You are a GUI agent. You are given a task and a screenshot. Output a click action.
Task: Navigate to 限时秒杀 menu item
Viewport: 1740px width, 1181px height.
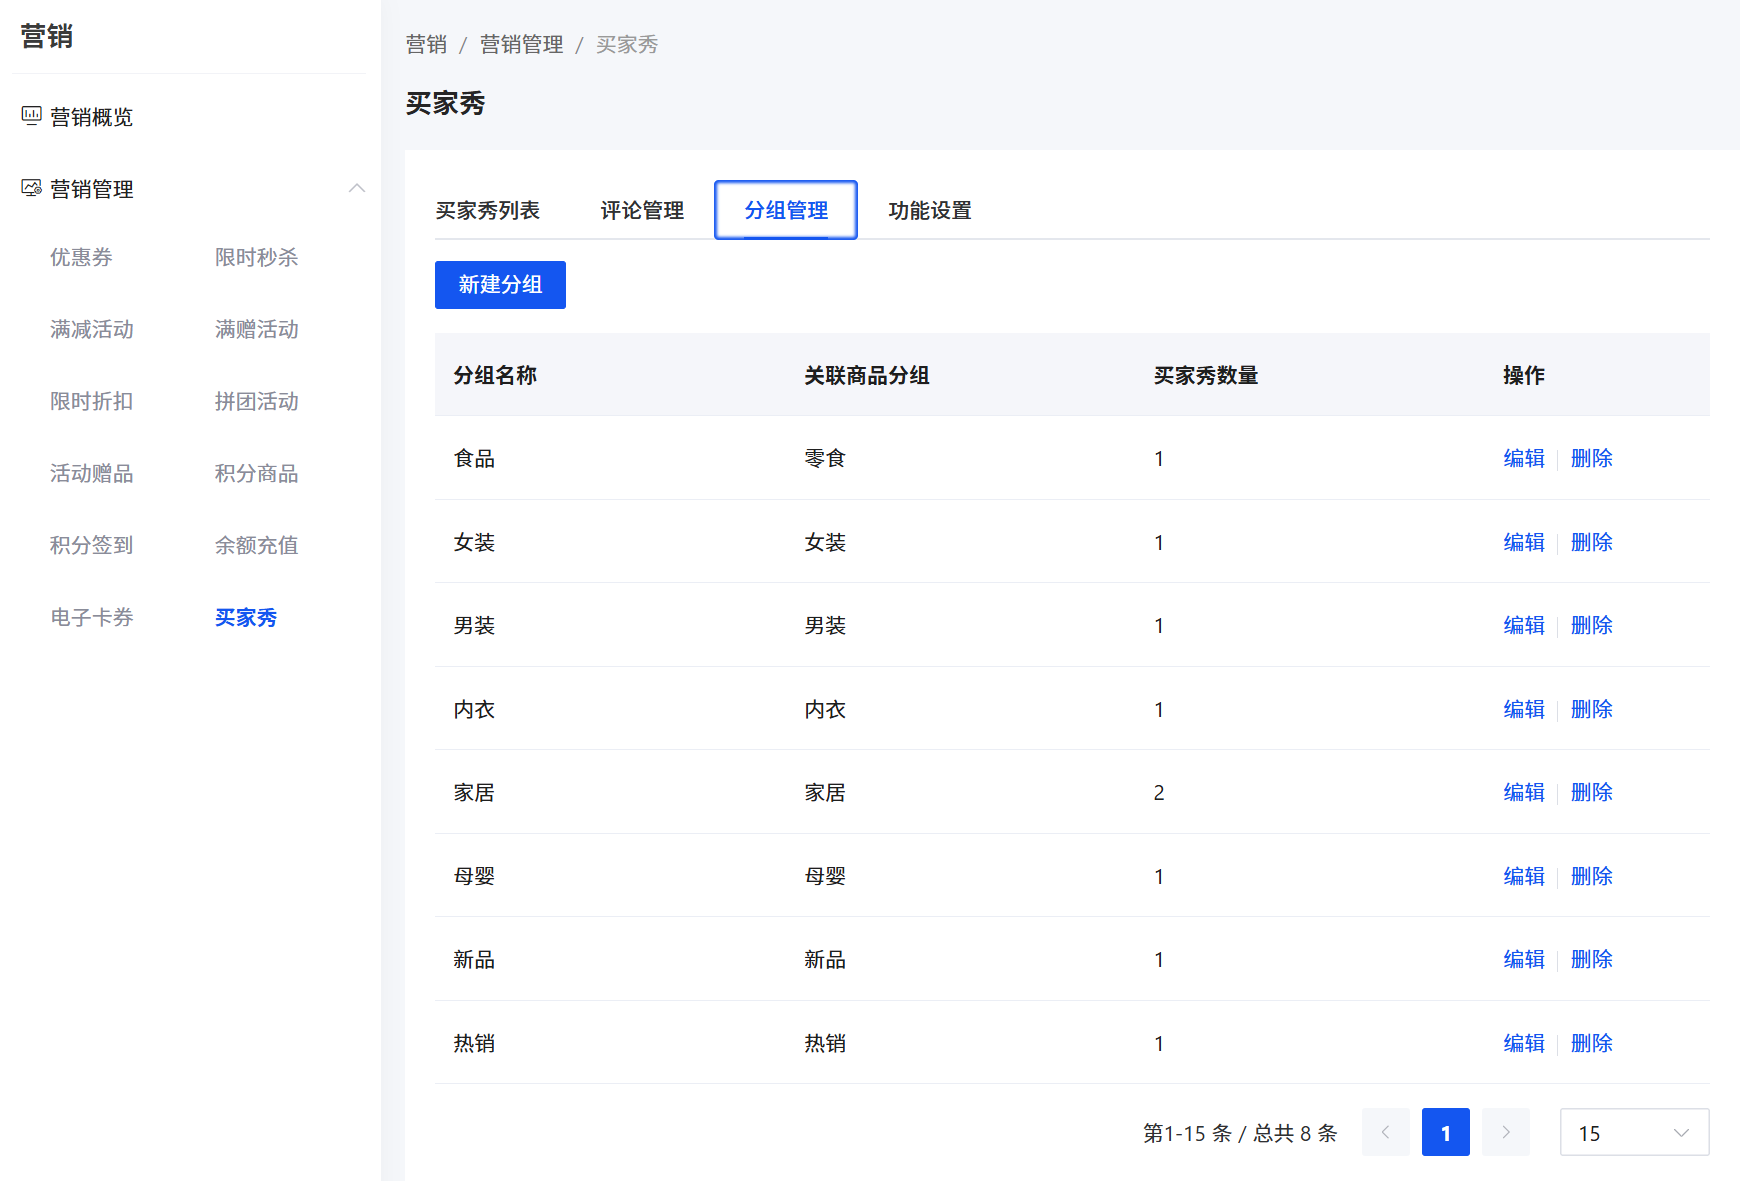coord(256,257)
